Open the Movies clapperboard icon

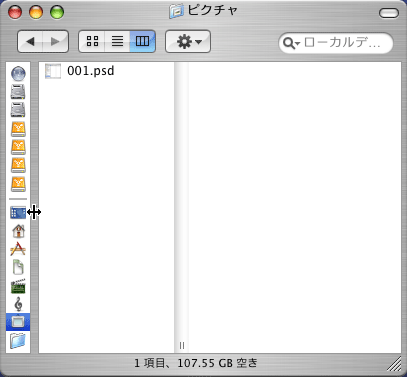click(x=18, y=286)
